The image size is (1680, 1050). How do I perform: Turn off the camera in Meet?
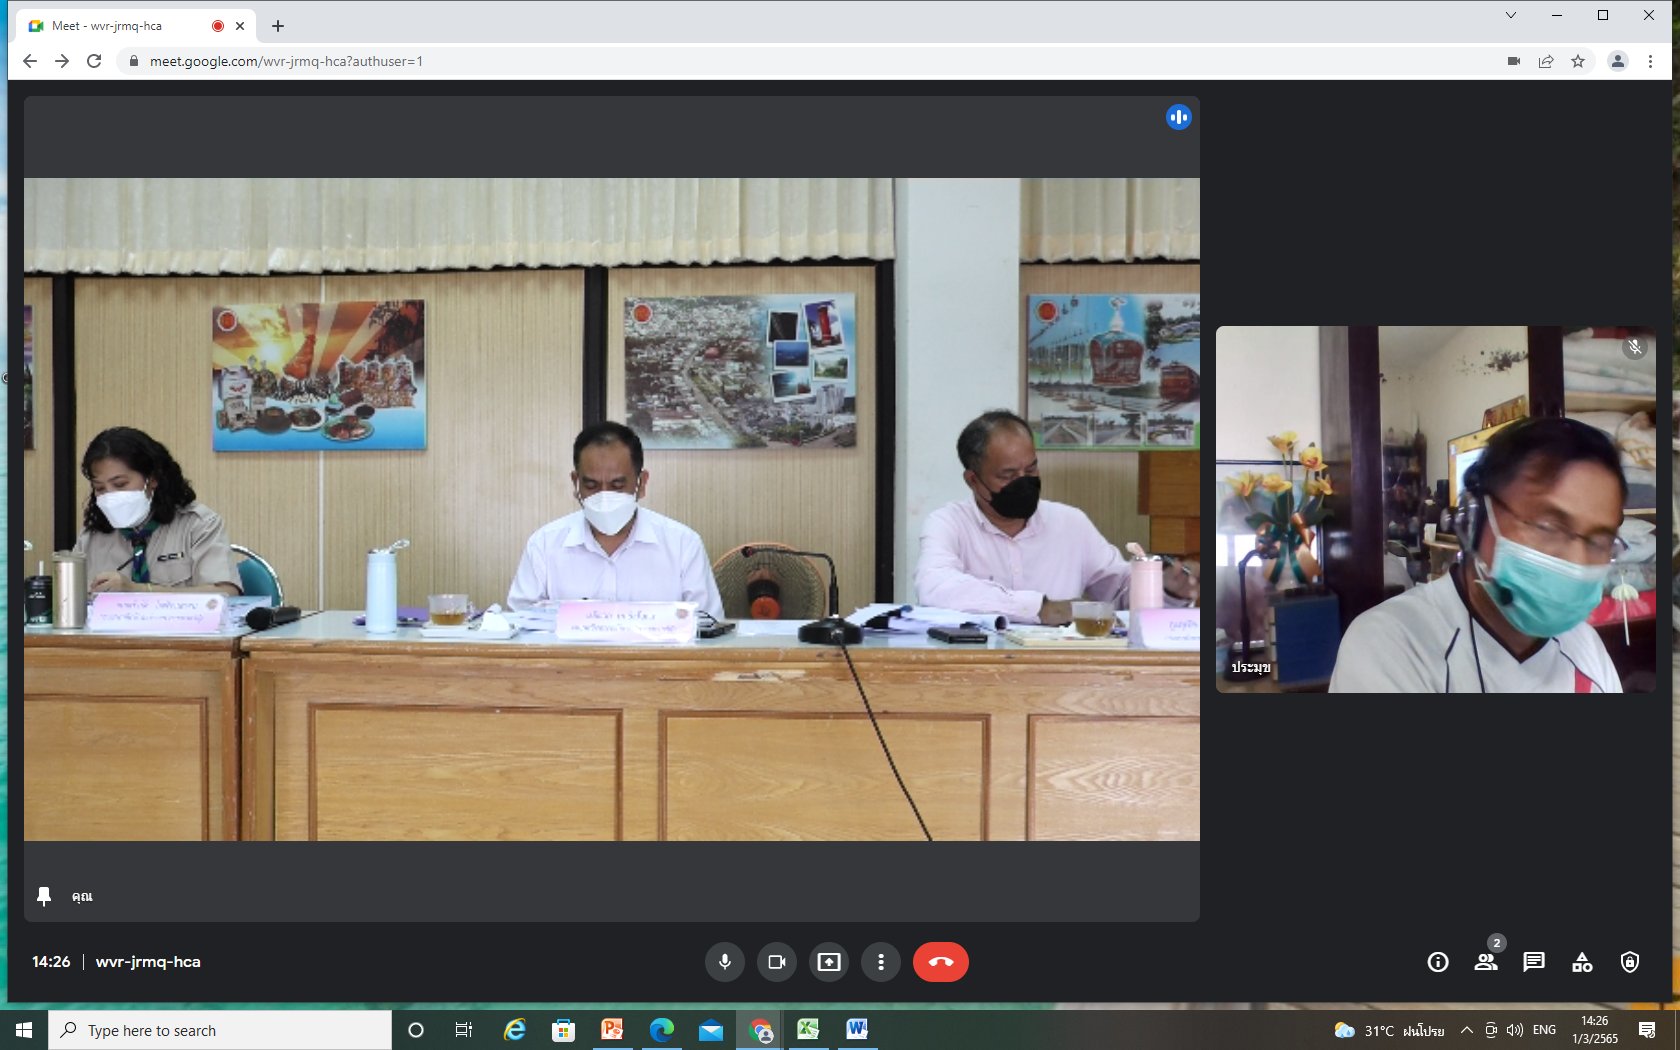coord(777,962)
